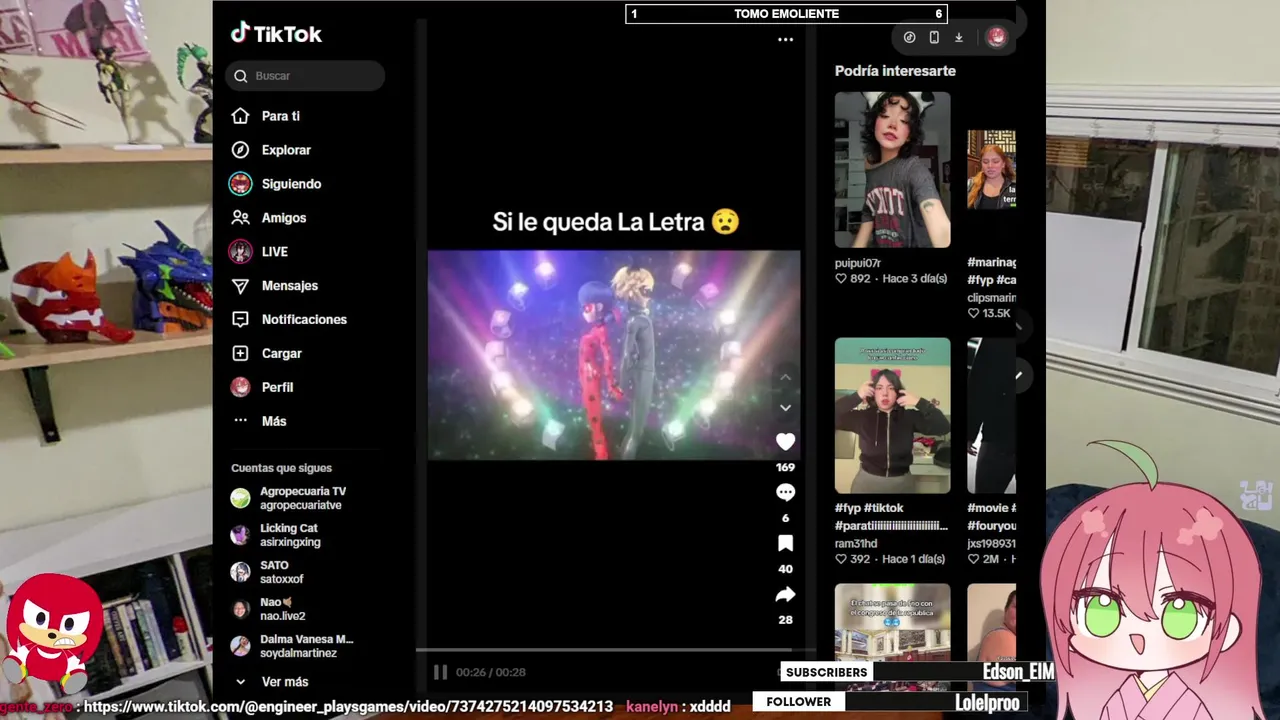Open Dalma Vanesa M... followed account
This screenshot has height=720, width=1280.
[292, 646]
